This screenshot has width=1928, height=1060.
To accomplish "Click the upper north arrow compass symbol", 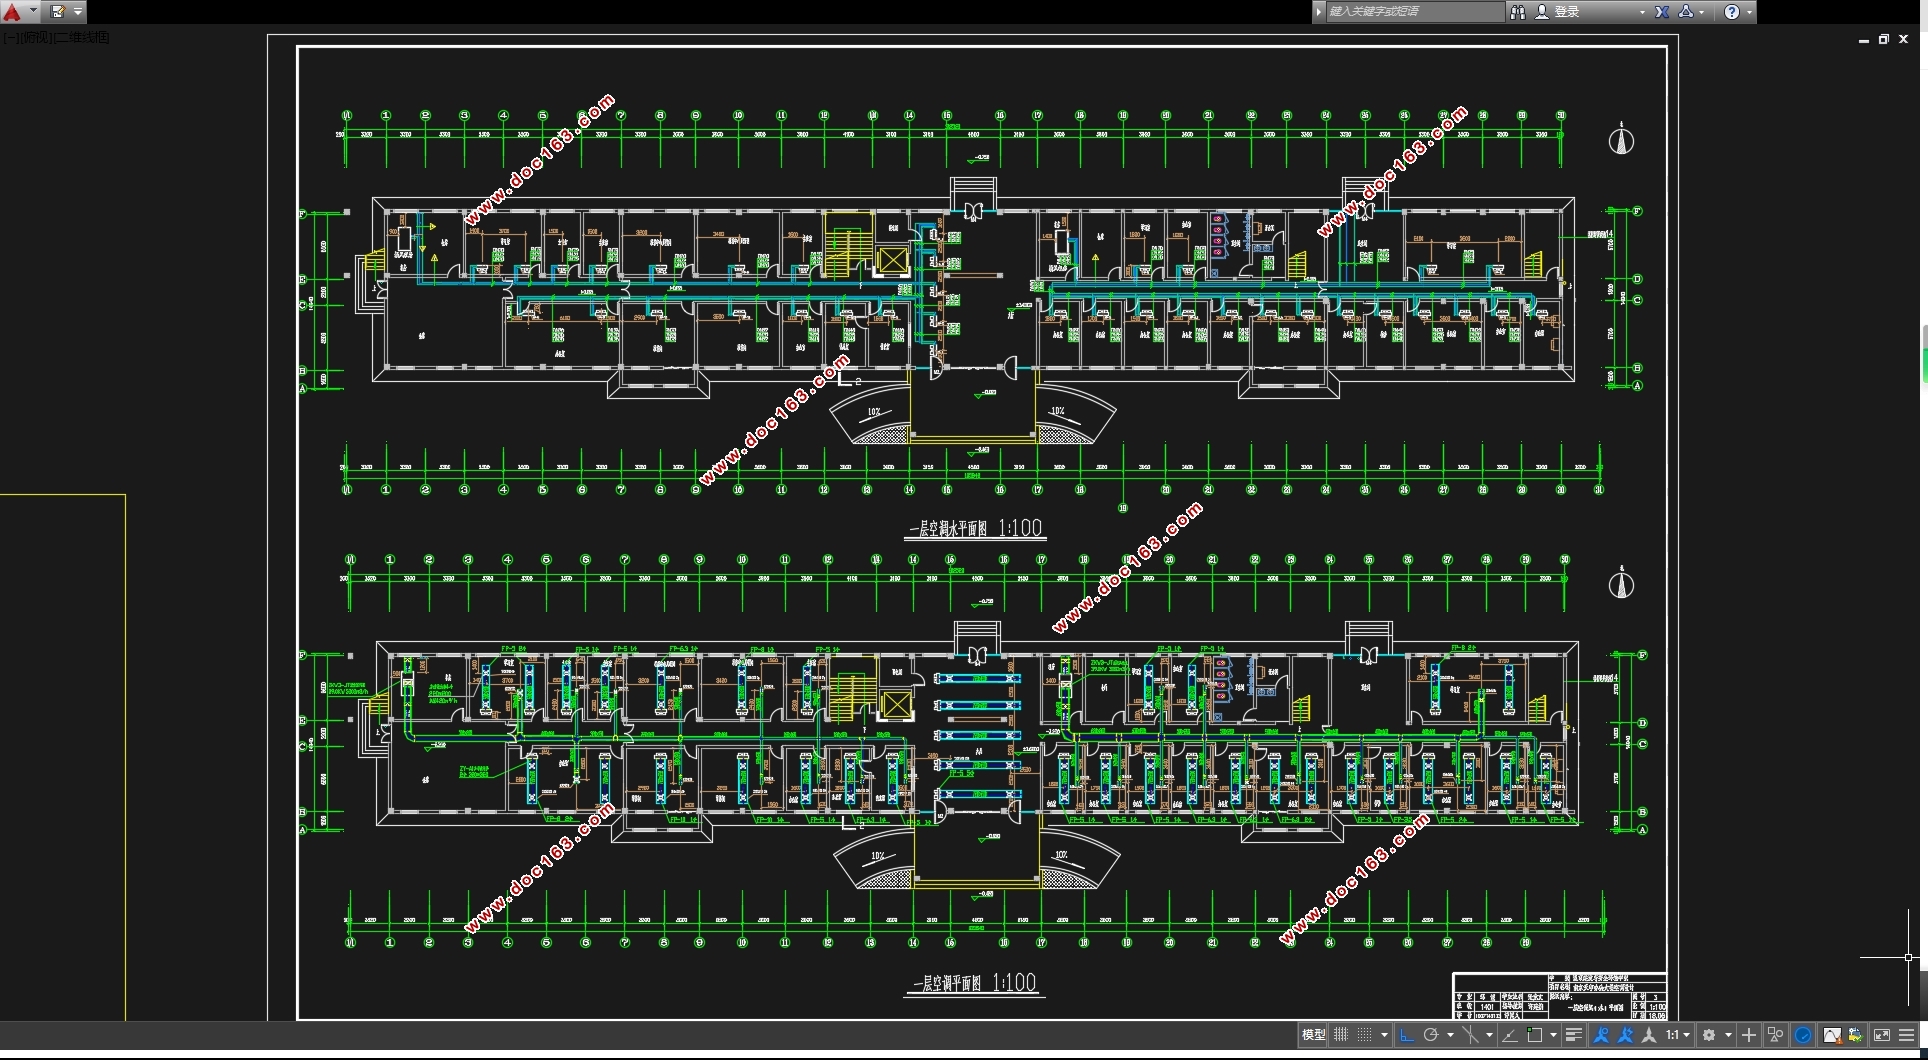I will (x=1621, y=141).
